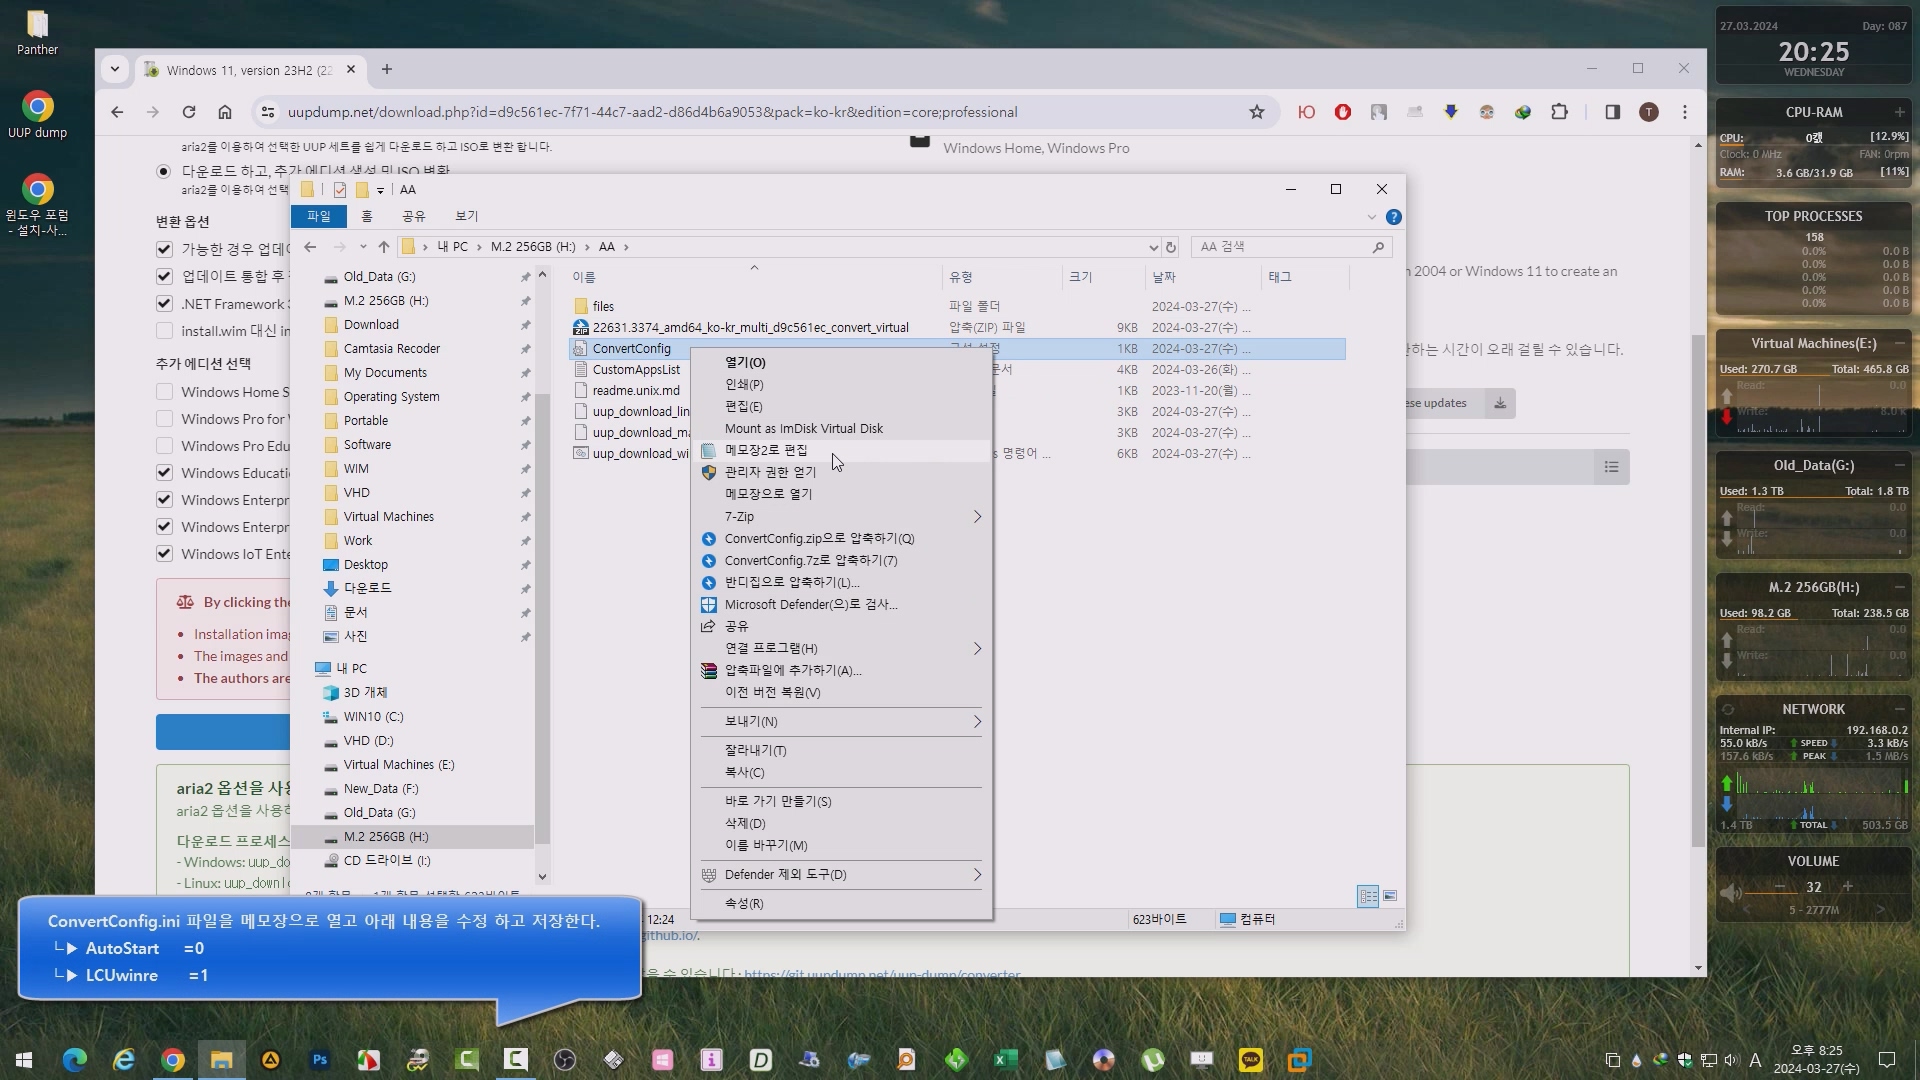This screenshot has height=1080, width=1920.
Task: Open Internet Explorer from taskbar
Action: (x=124, y=1060)
